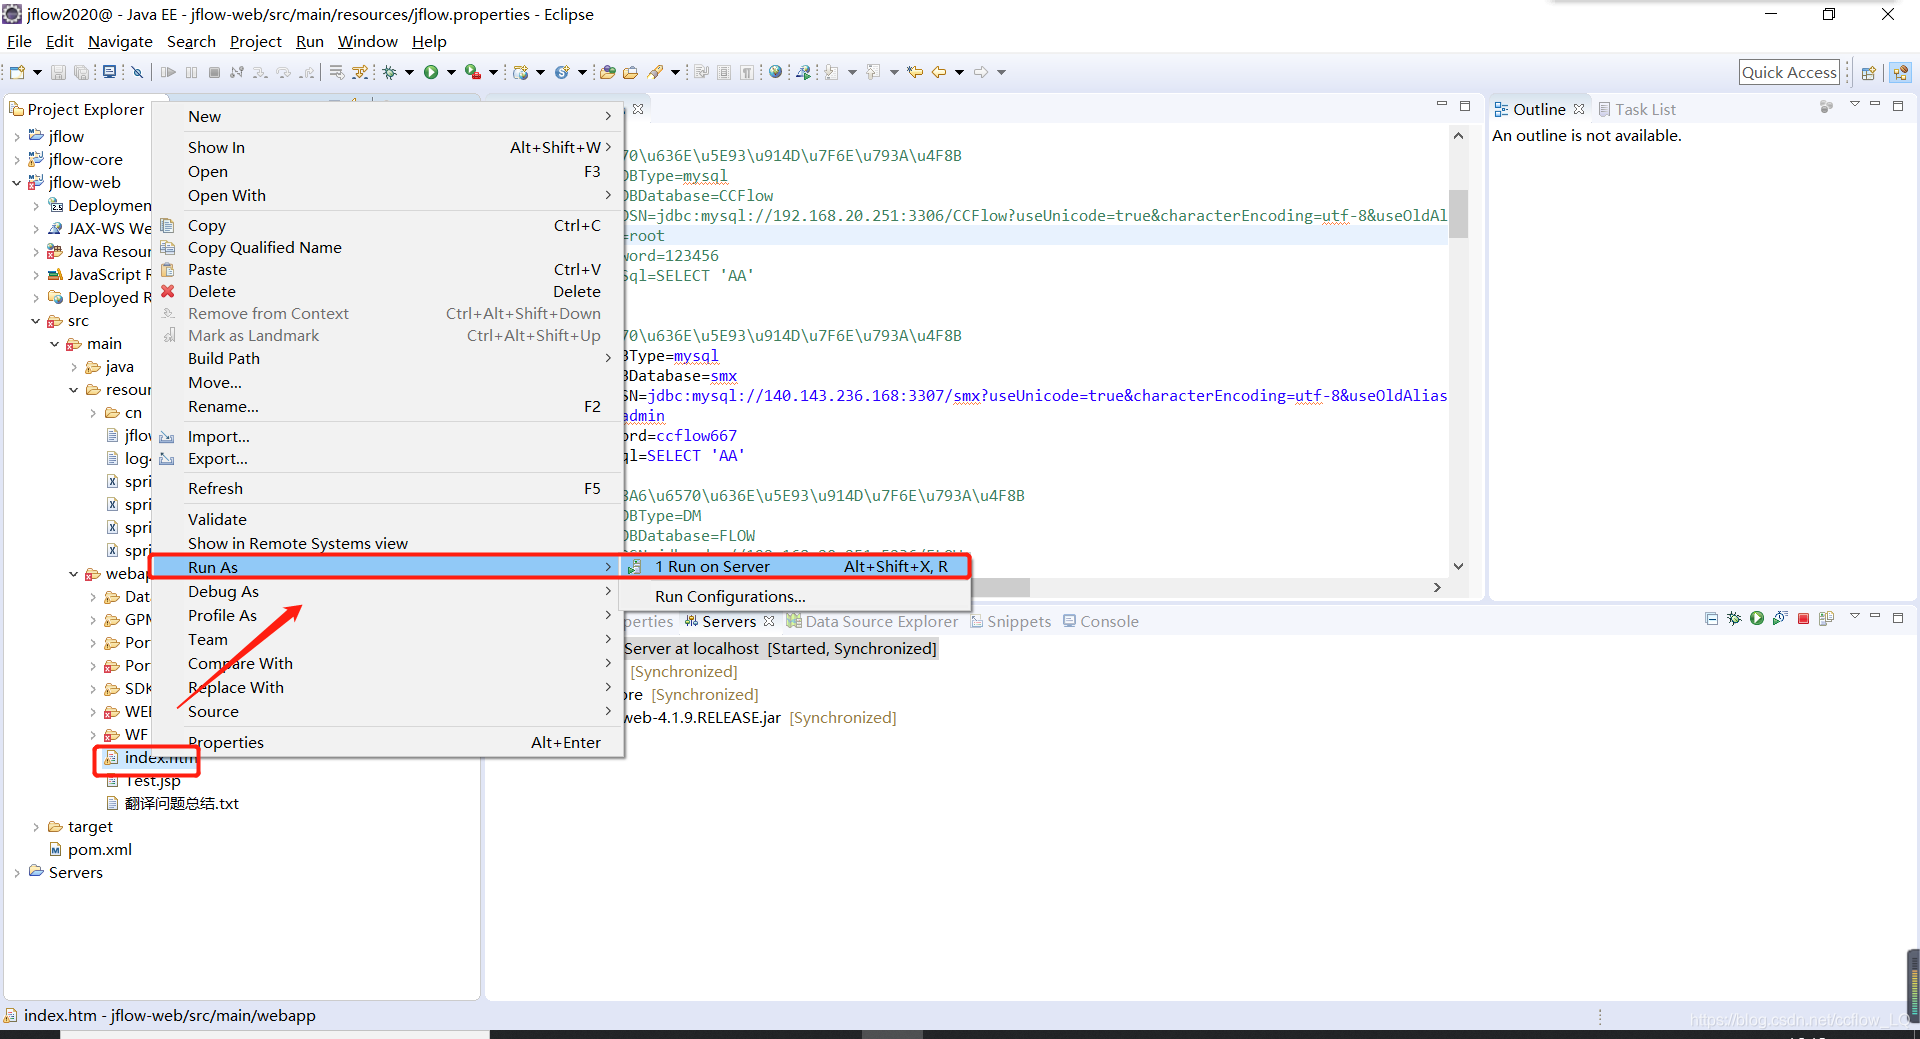Switch to the Data Source Explorer tab

pos(872,621)
